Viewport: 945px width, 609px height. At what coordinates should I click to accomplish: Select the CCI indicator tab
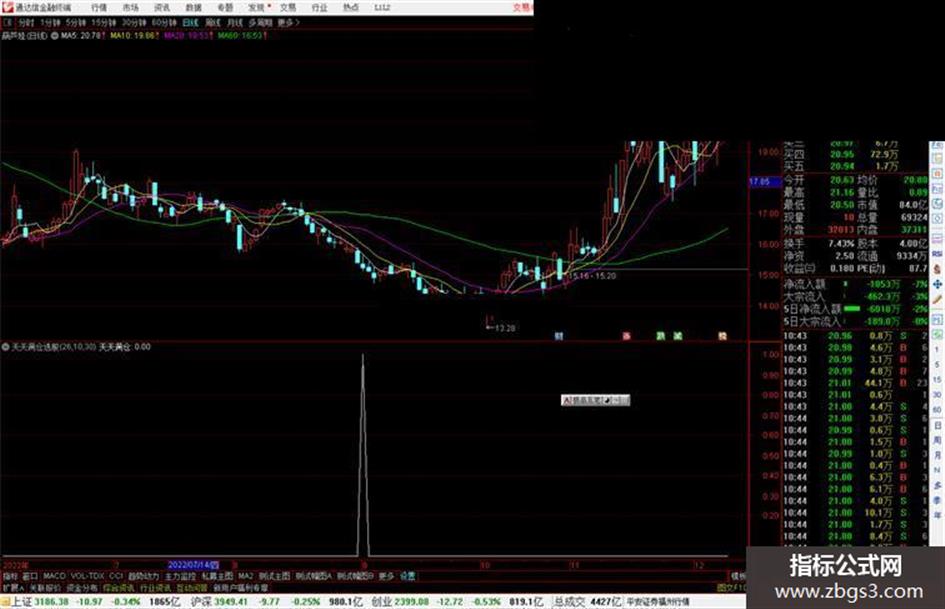116,576
